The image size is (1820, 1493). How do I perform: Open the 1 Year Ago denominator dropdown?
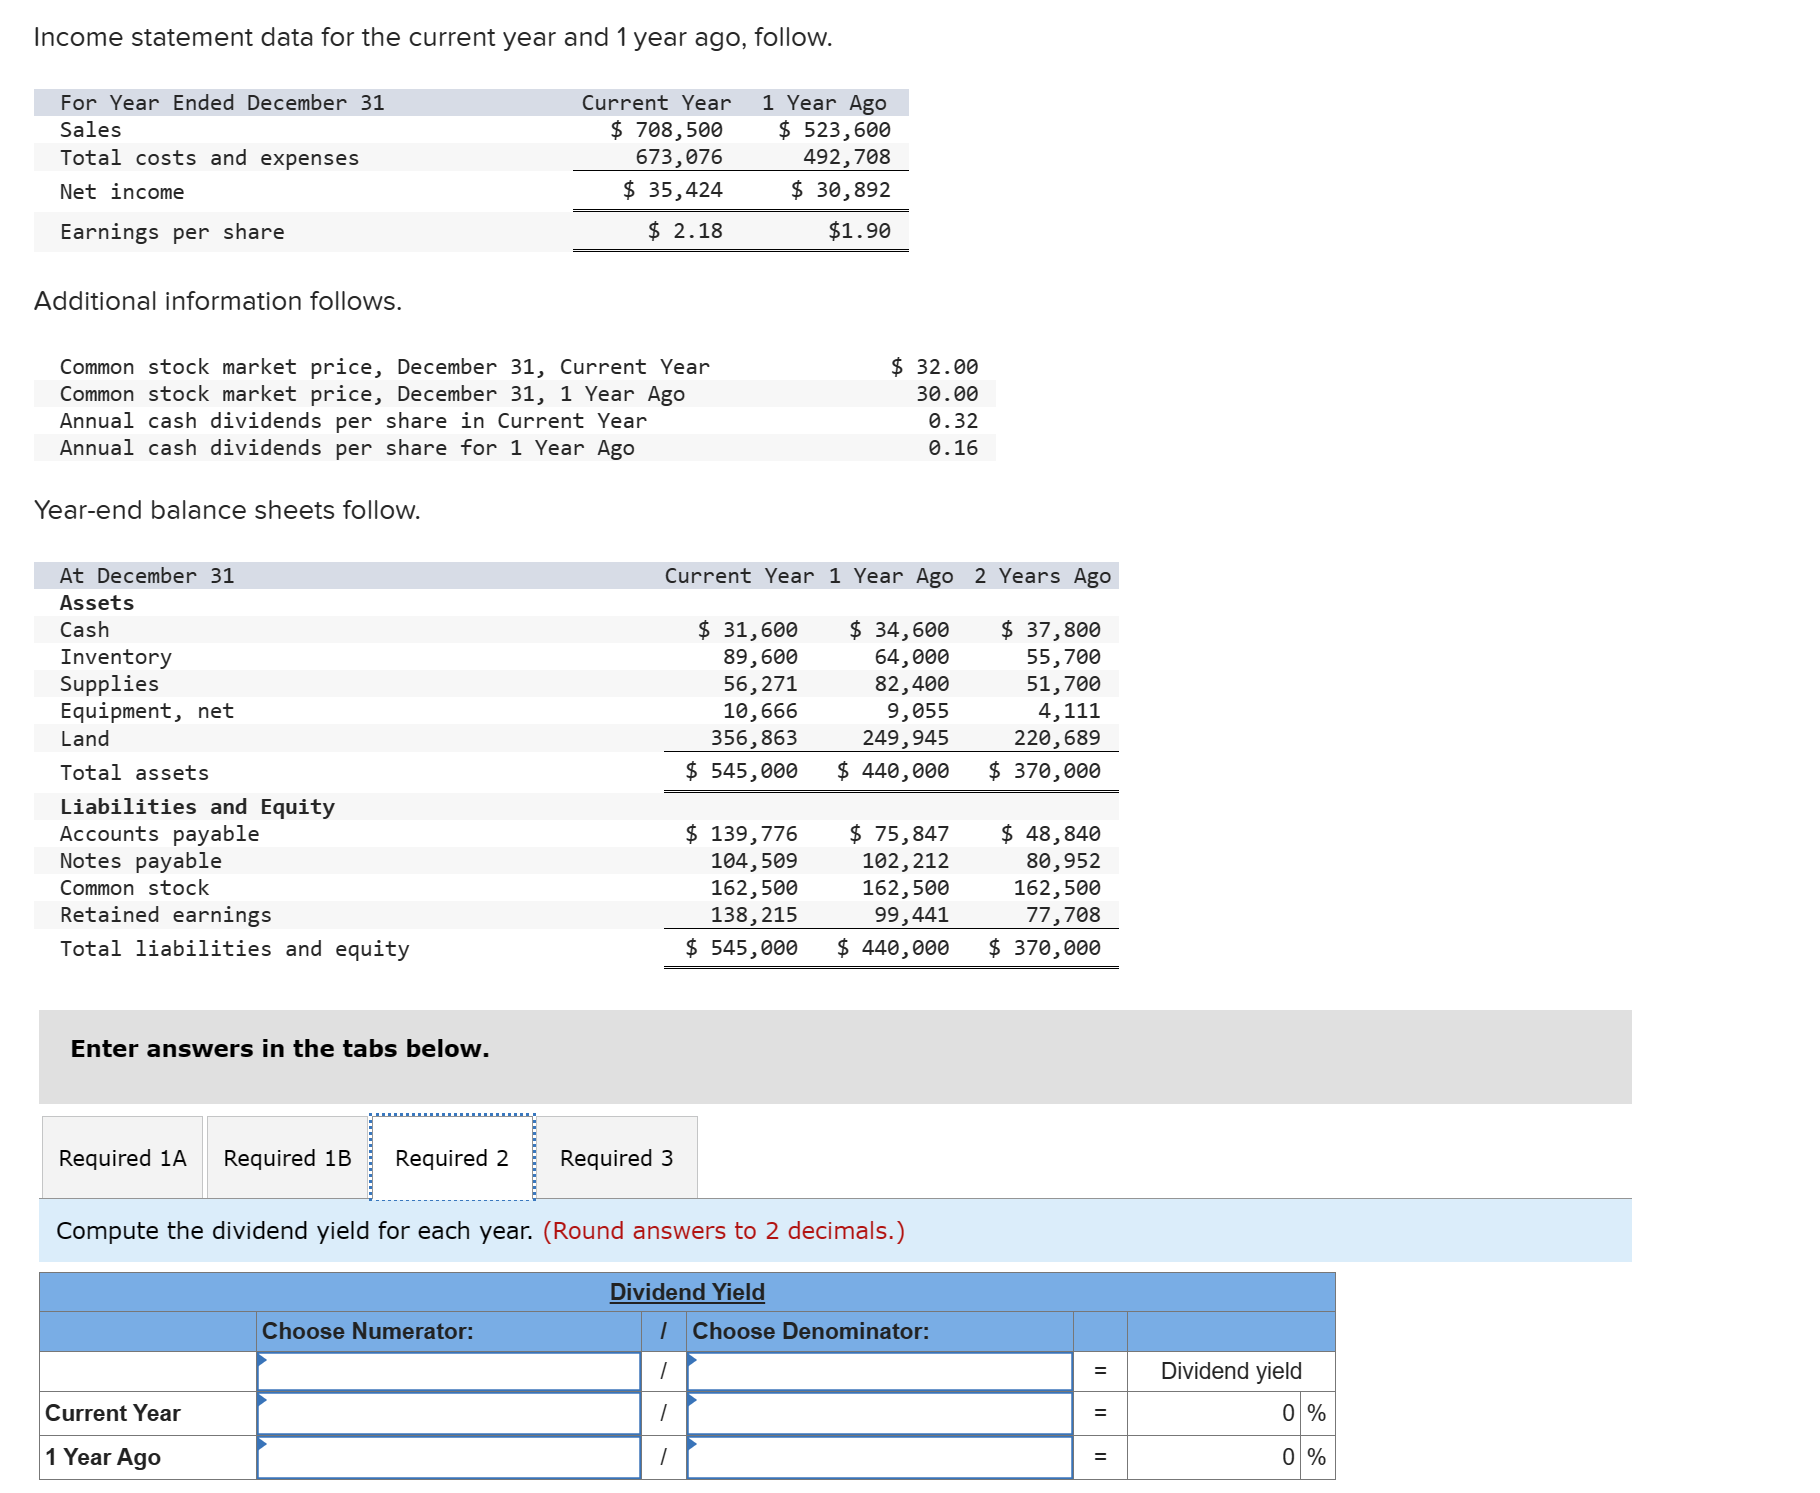880,1457
